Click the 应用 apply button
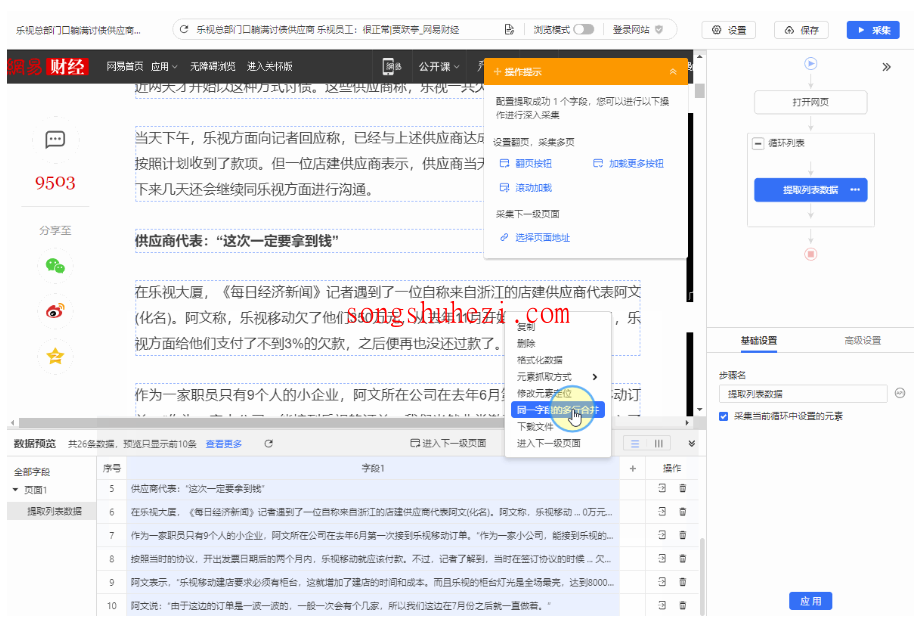This screenshot has width=915, height=642. (811, 601)
